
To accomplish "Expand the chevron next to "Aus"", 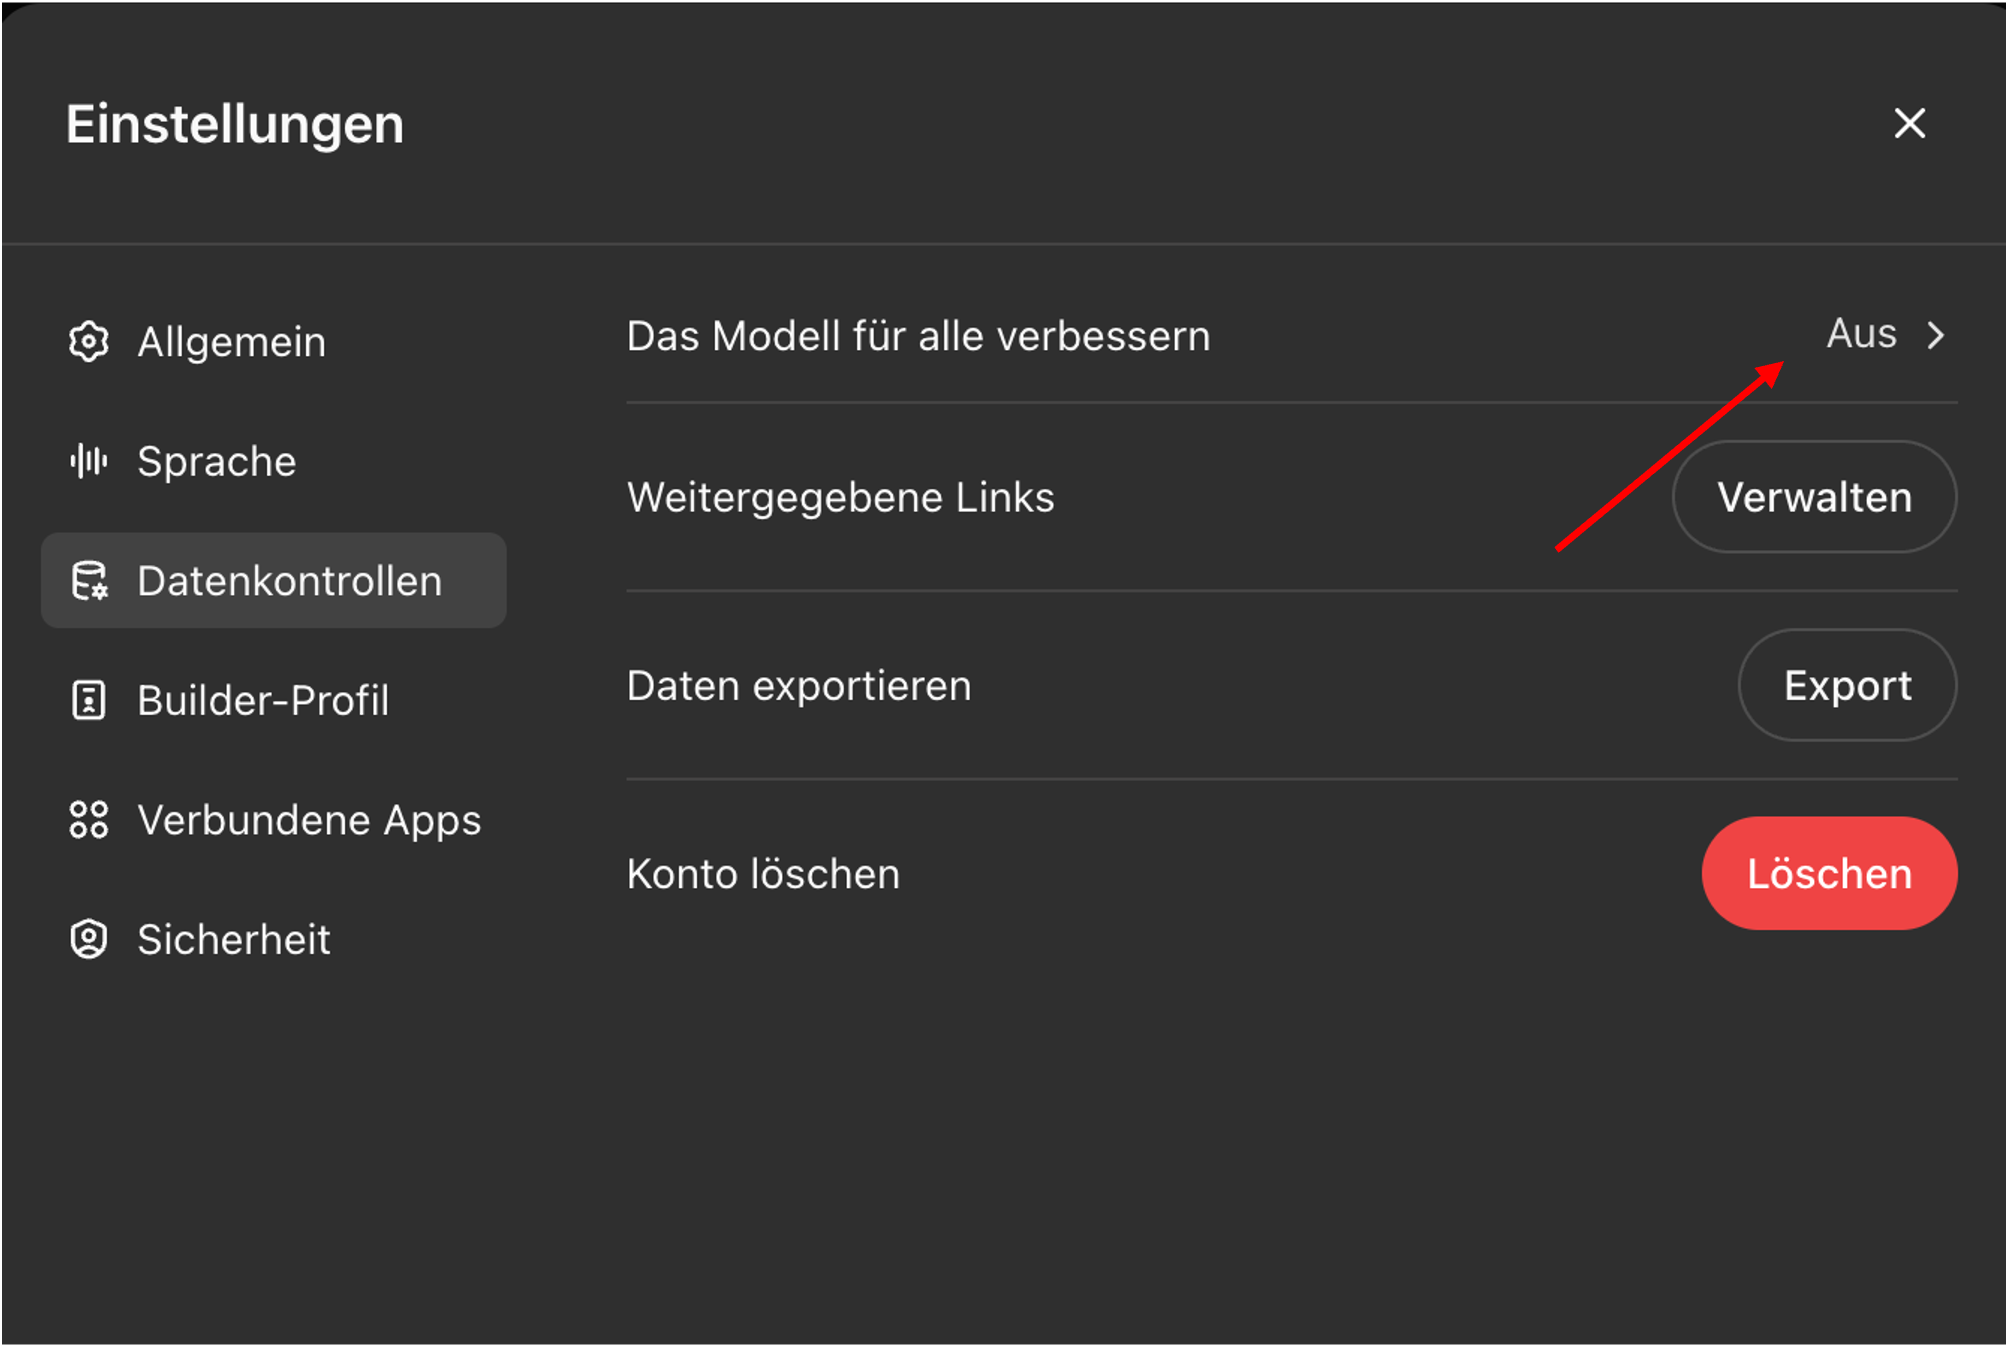I will click(1936, 335).
